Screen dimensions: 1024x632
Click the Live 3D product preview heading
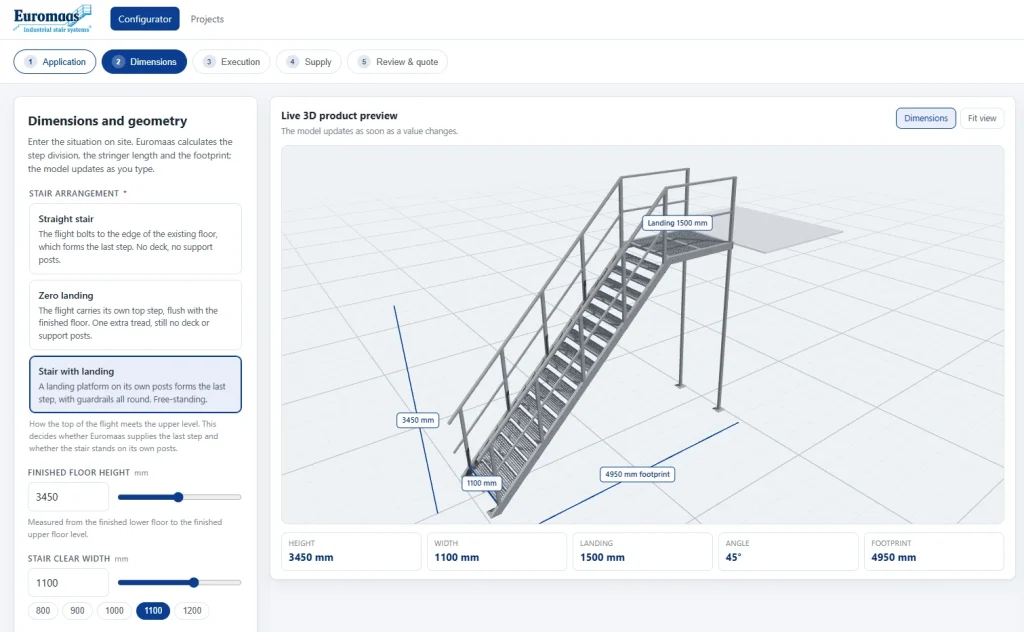click(339, 116)
